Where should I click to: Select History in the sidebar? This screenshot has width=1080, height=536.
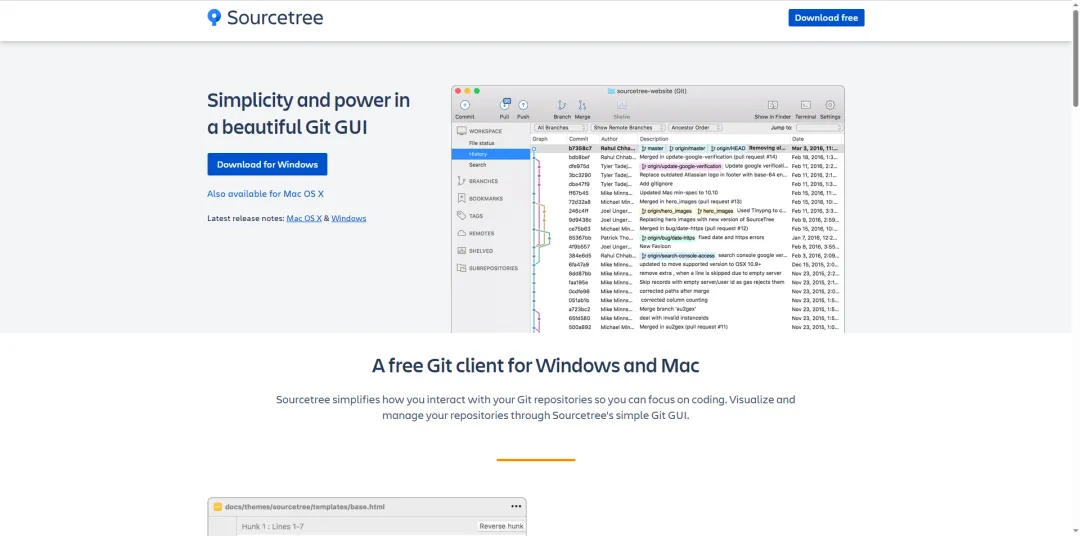(x=491, y=154)
